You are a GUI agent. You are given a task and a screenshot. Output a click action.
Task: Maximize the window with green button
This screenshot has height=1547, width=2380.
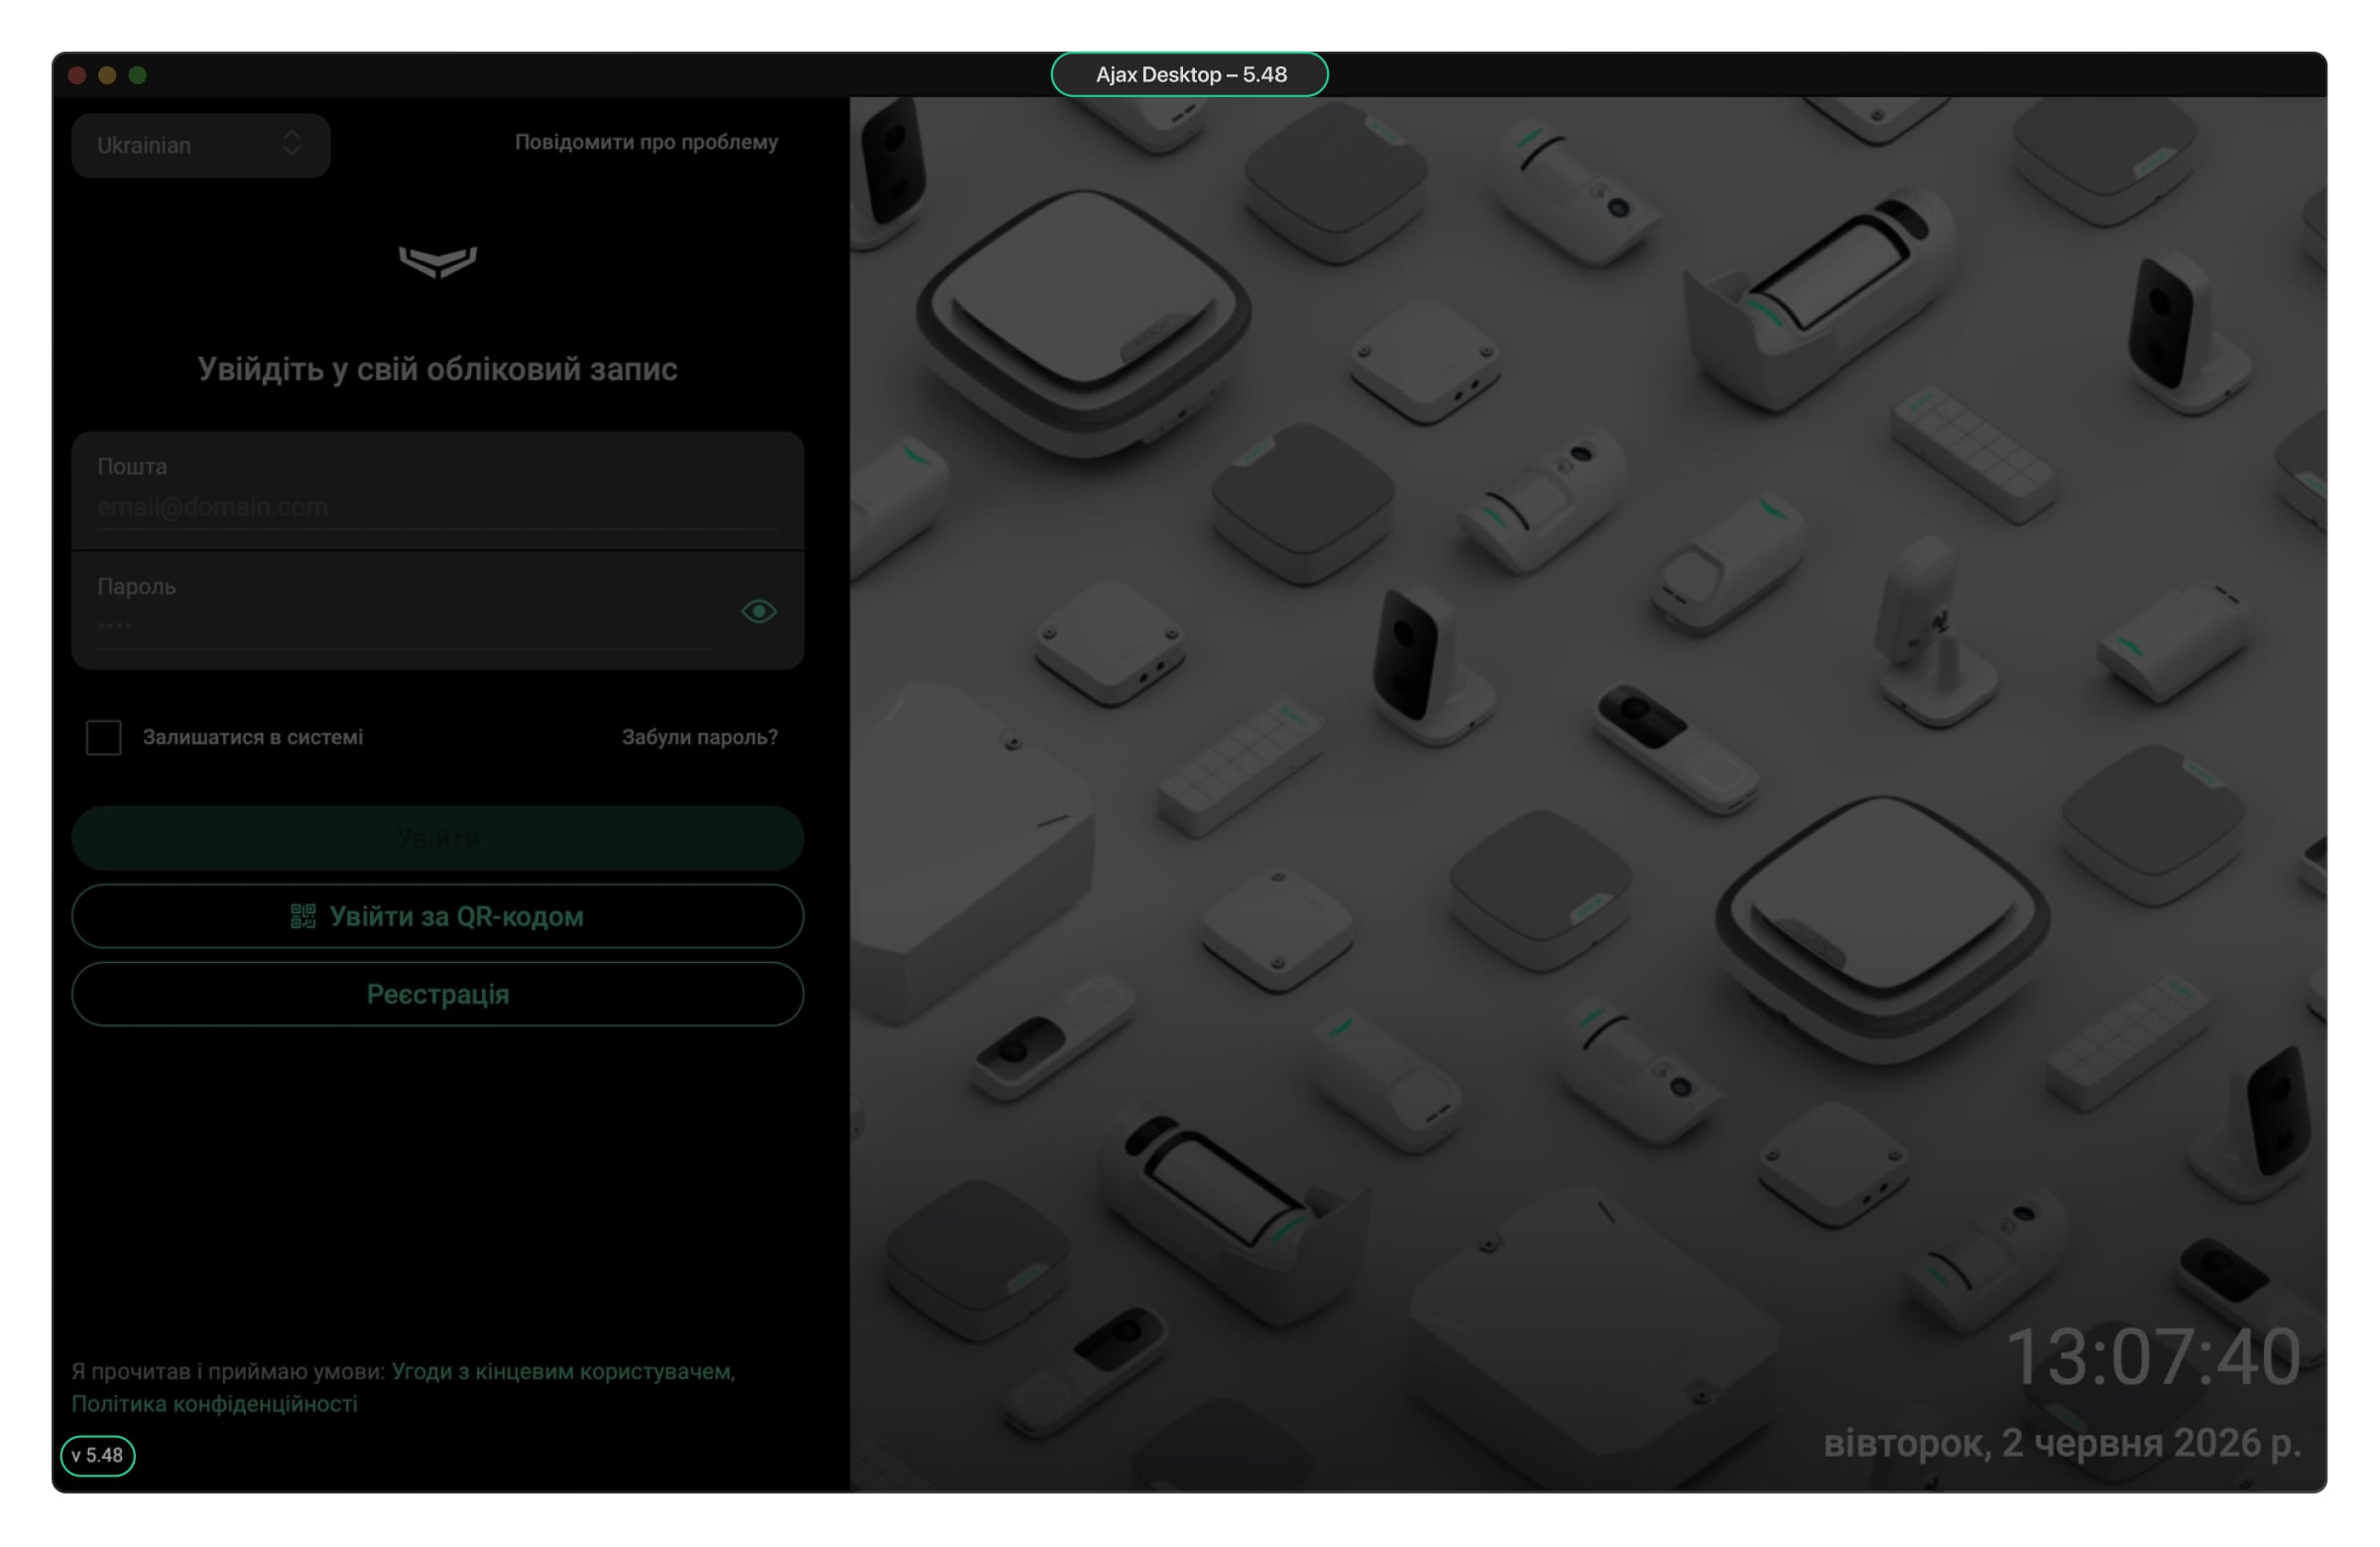tap(138, 75)
